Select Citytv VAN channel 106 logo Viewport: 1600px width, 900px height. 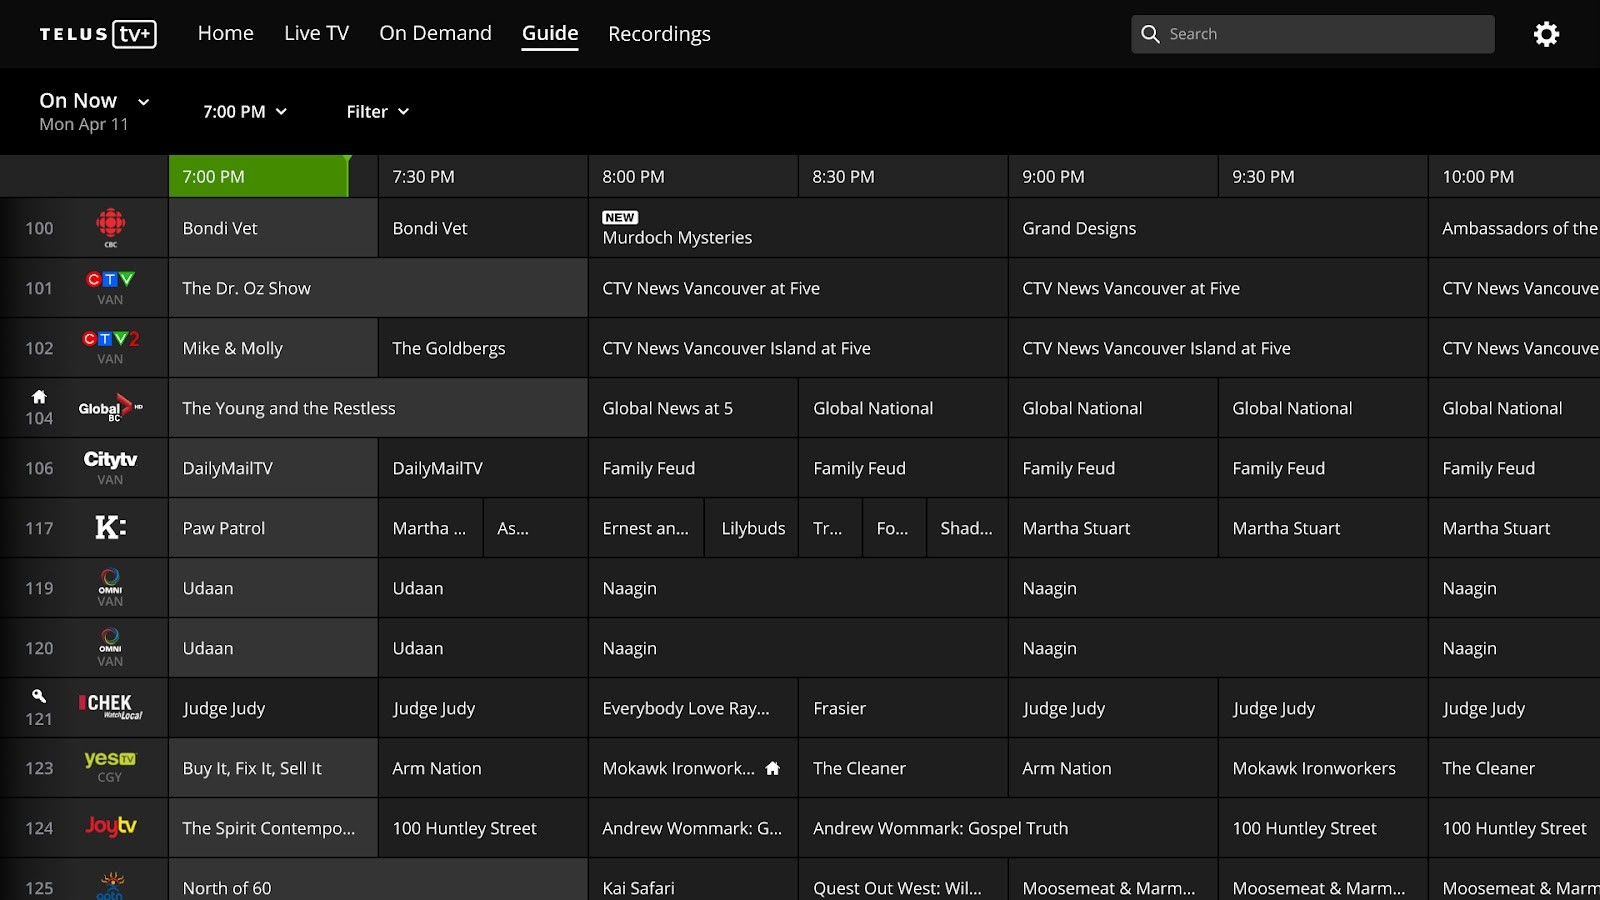click(110, 467)
